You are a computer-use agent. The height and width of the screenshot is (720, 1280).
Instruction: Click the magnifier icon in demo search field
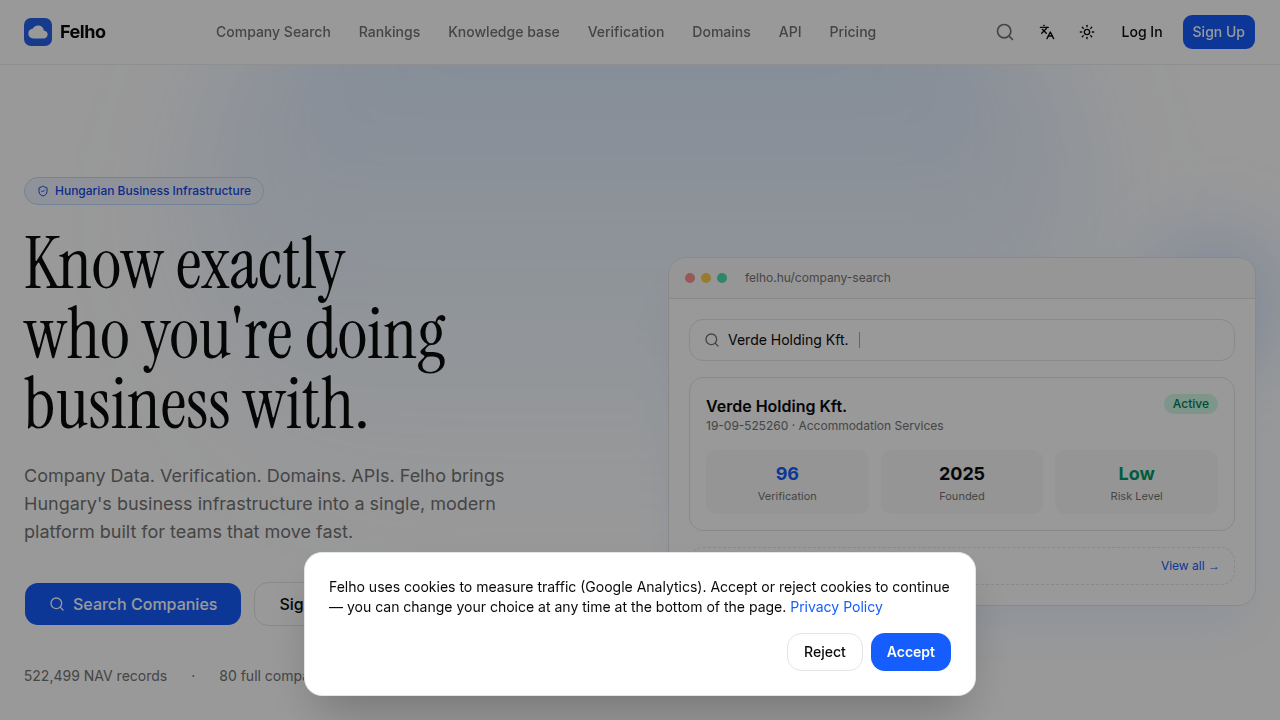[712, 340]
